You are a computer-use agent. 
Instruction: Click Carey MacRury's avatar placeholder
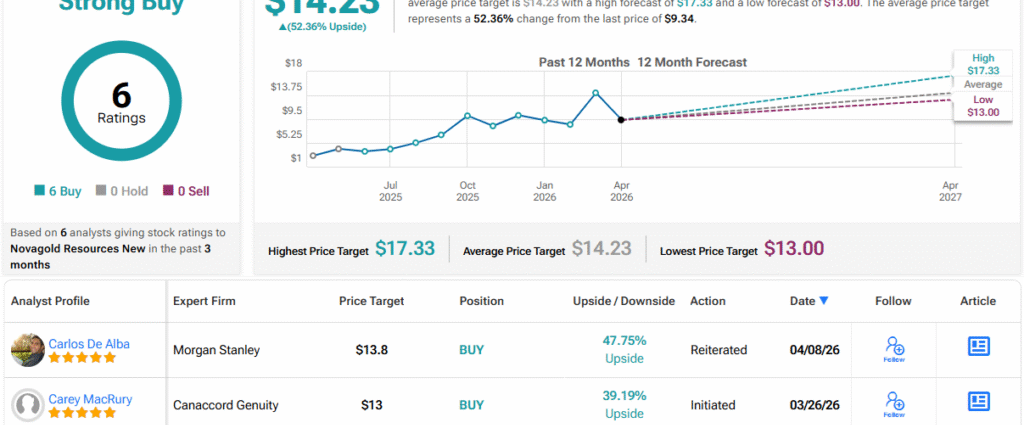tap(28, 405)
